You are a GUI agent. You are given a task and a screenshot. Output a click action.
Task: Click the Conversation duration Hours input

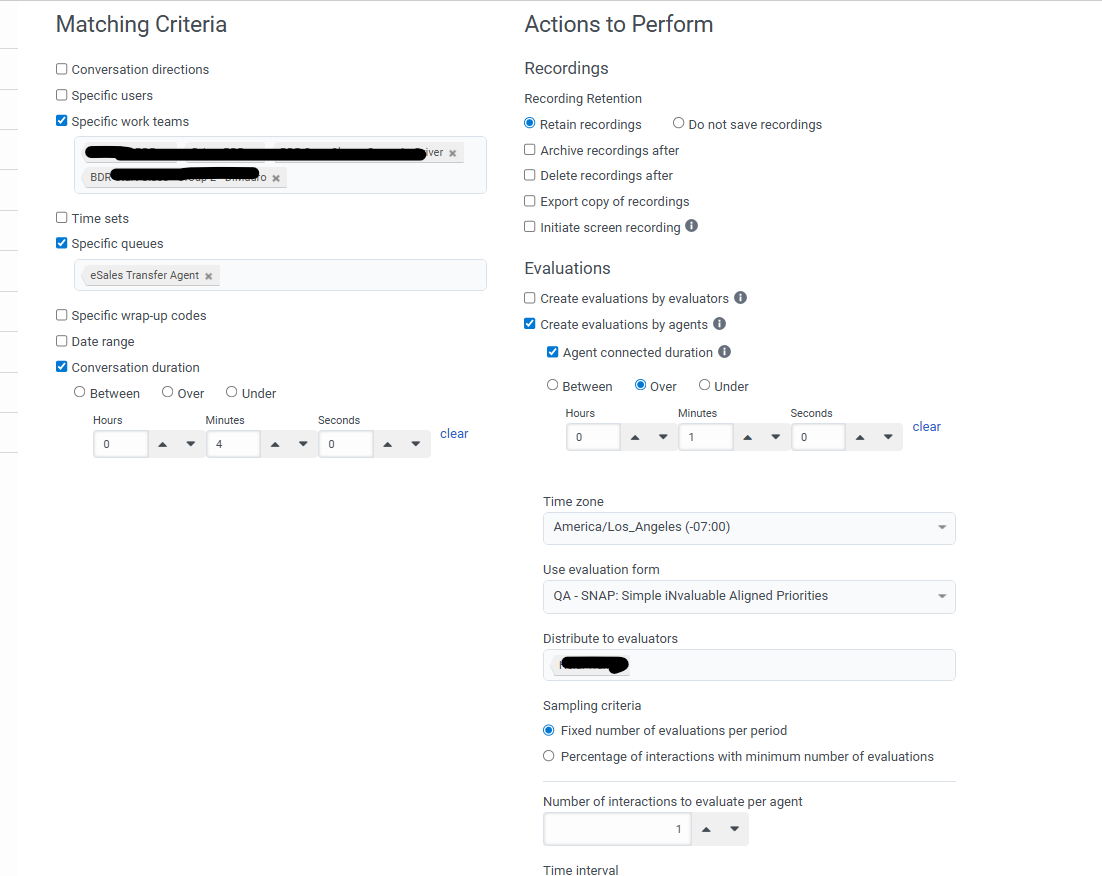click(121, 444)
